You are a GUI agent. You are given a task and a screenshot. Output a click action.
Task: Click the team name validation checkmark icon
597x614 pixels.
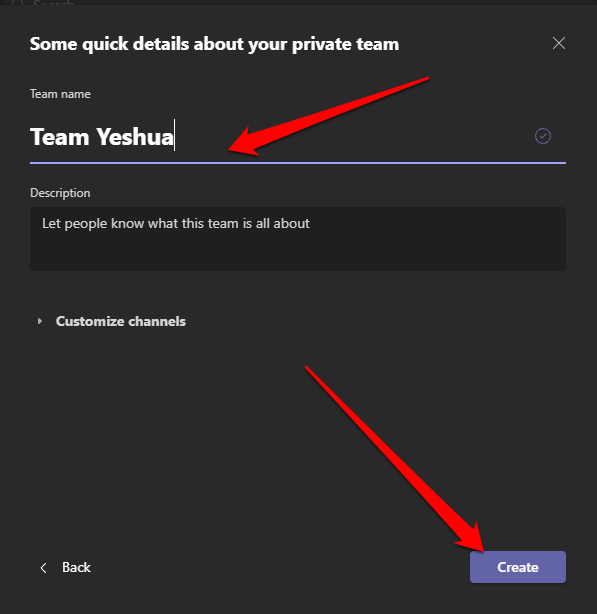[x=543, y=136]
